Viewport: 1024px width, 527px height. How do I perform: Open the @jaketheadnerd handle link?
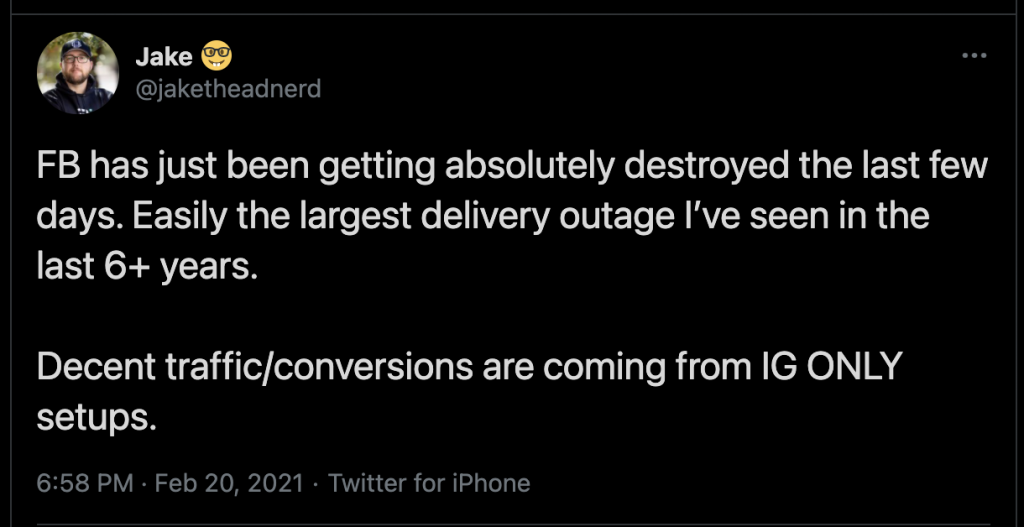point(228,88)
